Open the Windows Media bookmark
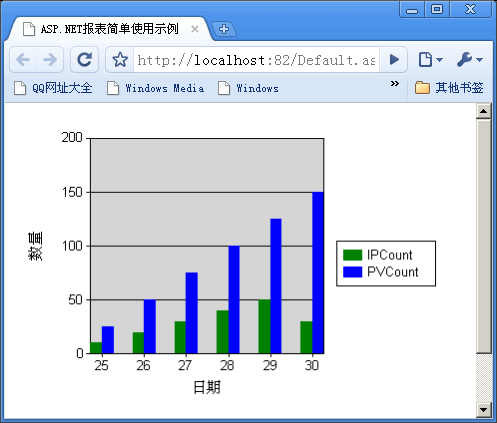The height and width of the screenshot is (423, 497). click(156, 88)
